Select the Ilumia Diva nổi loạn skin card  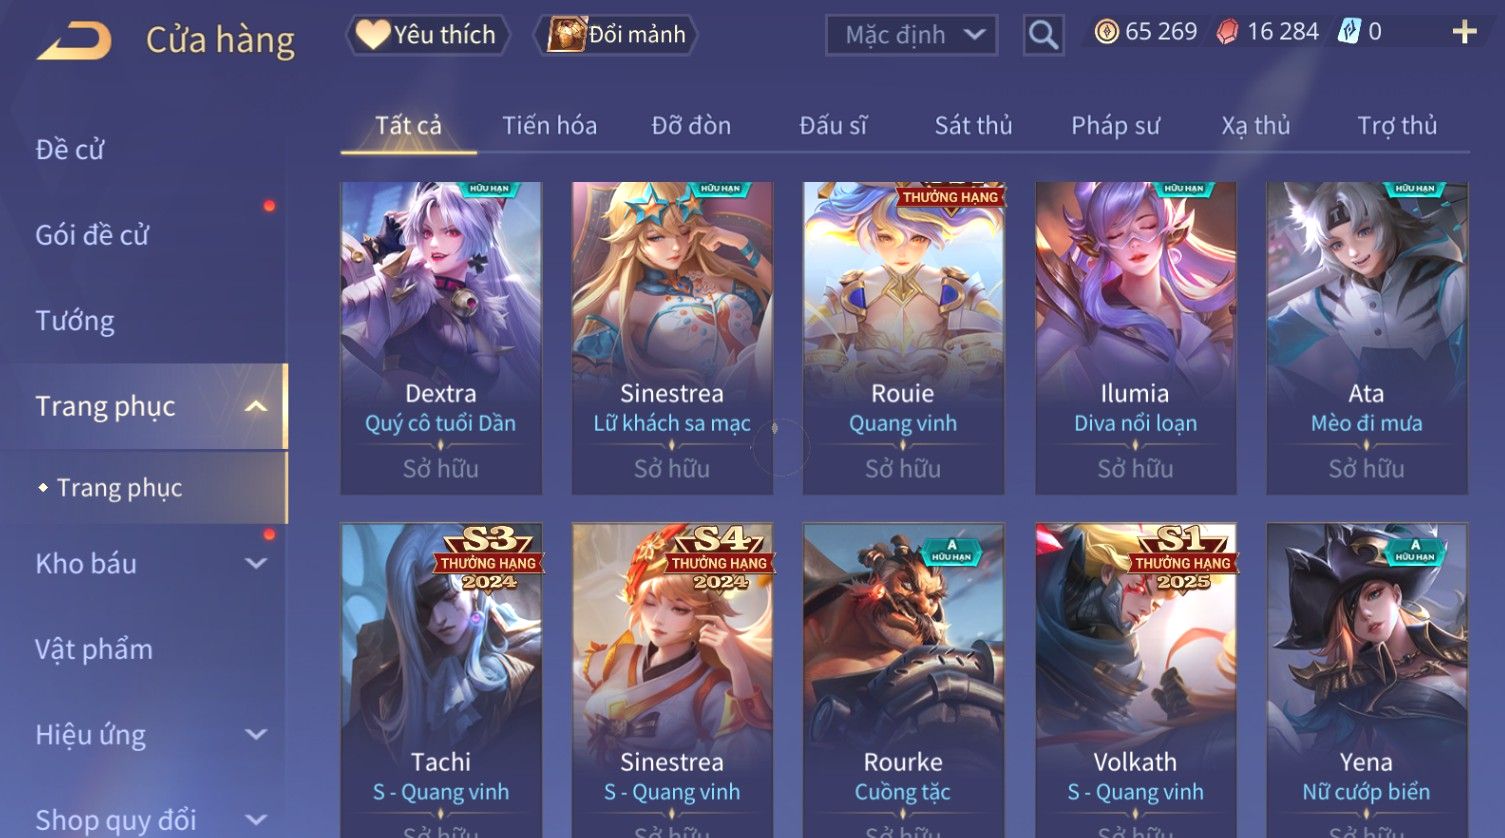(1135, 338)
